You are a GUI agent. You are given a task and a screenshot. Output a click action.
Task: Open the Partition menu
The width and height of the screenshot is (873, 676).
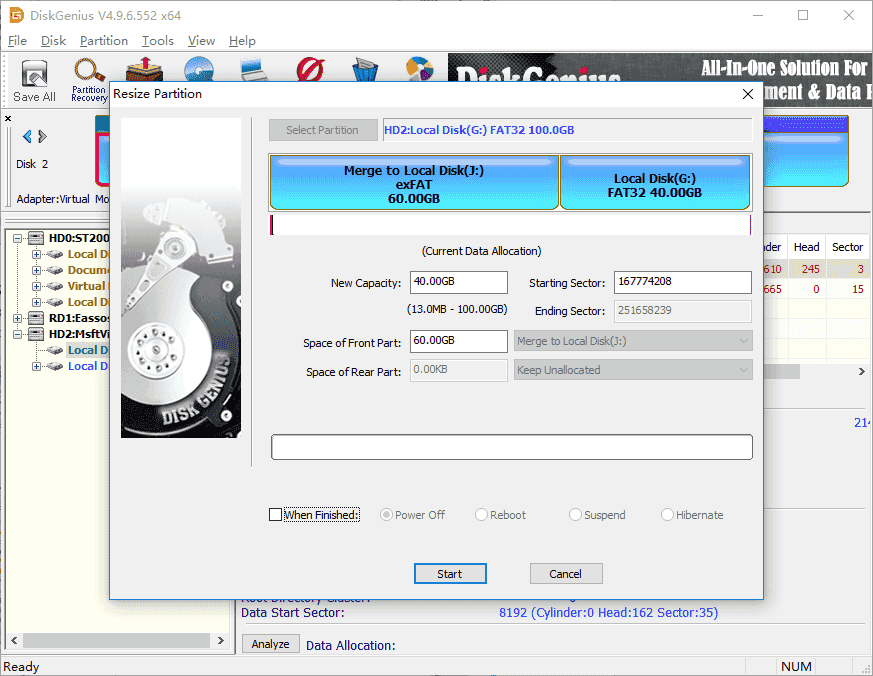pos(104,41)
